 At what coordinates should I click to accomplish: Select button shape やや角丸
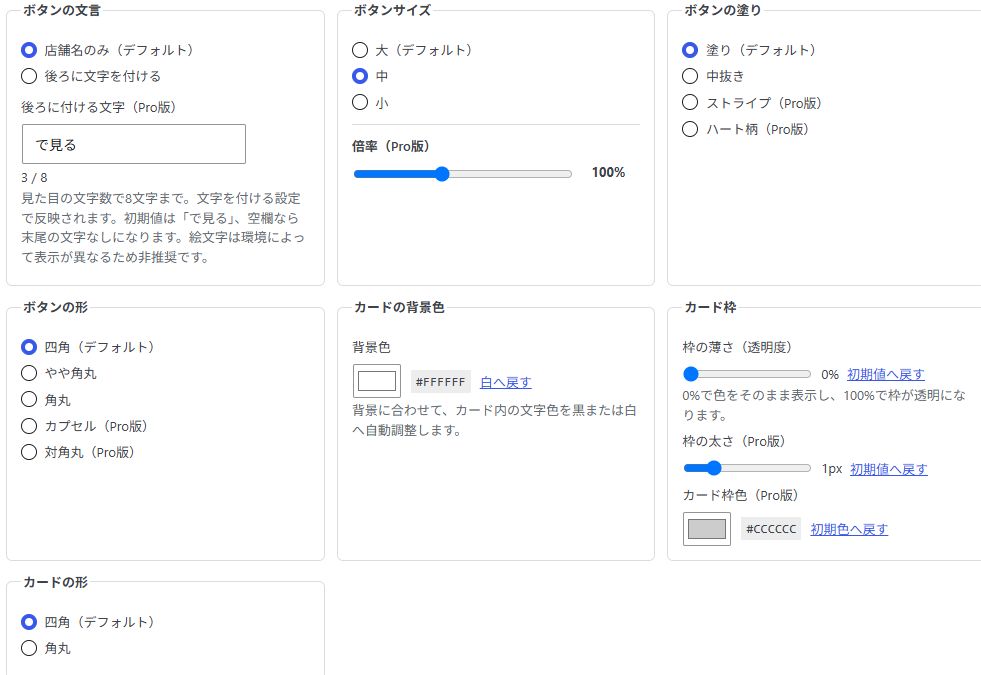coord(29,373)
